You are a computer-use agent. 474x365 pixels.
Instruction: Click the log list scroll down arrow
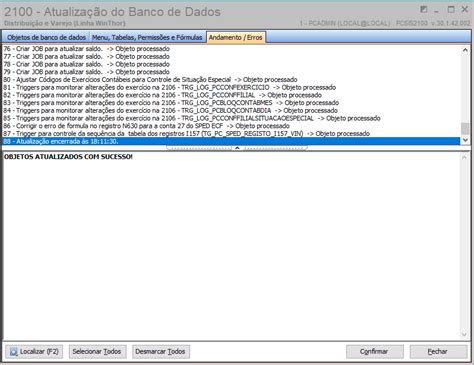[x=465, y=140]
